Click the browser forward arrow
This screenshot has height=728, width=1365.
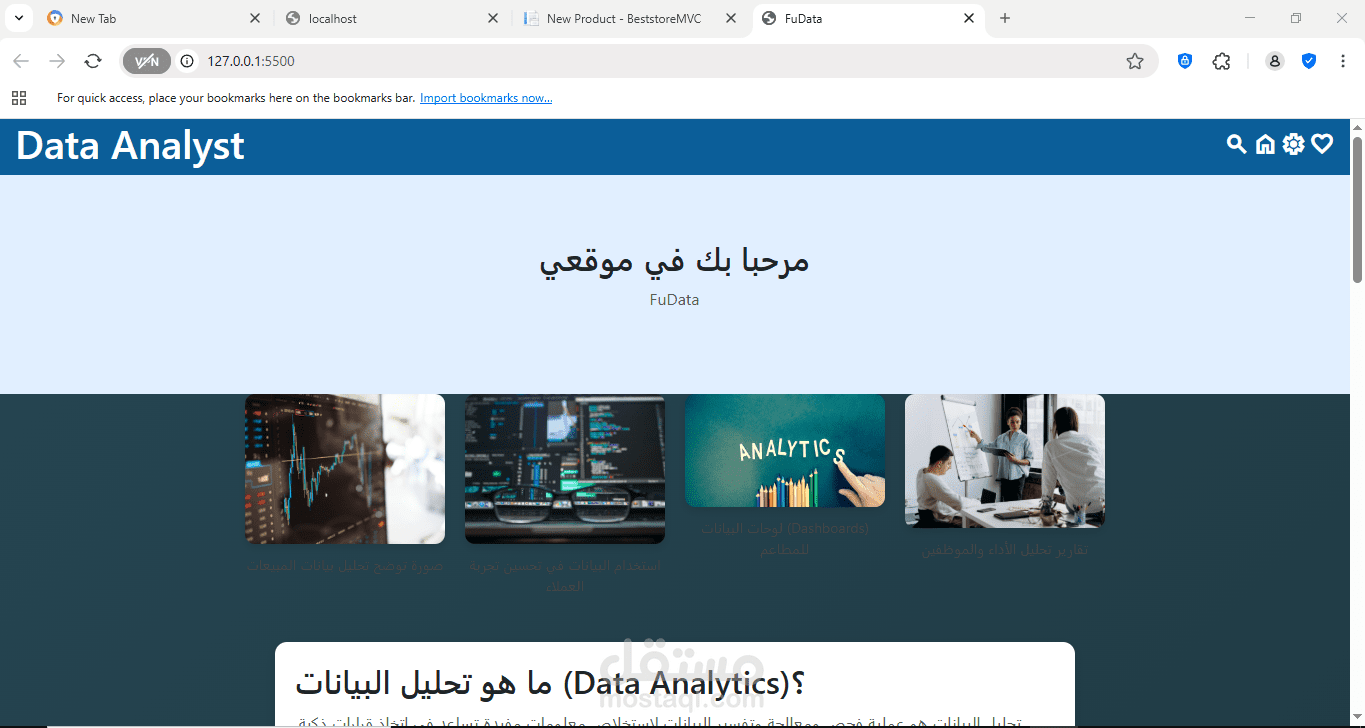[x=57, y=61]
